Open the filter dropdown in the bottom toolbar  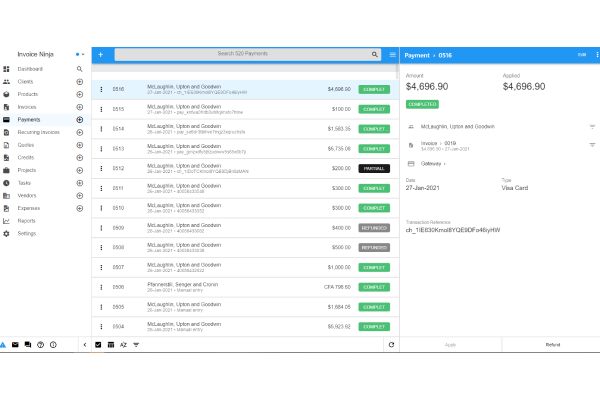click(136, 344)
